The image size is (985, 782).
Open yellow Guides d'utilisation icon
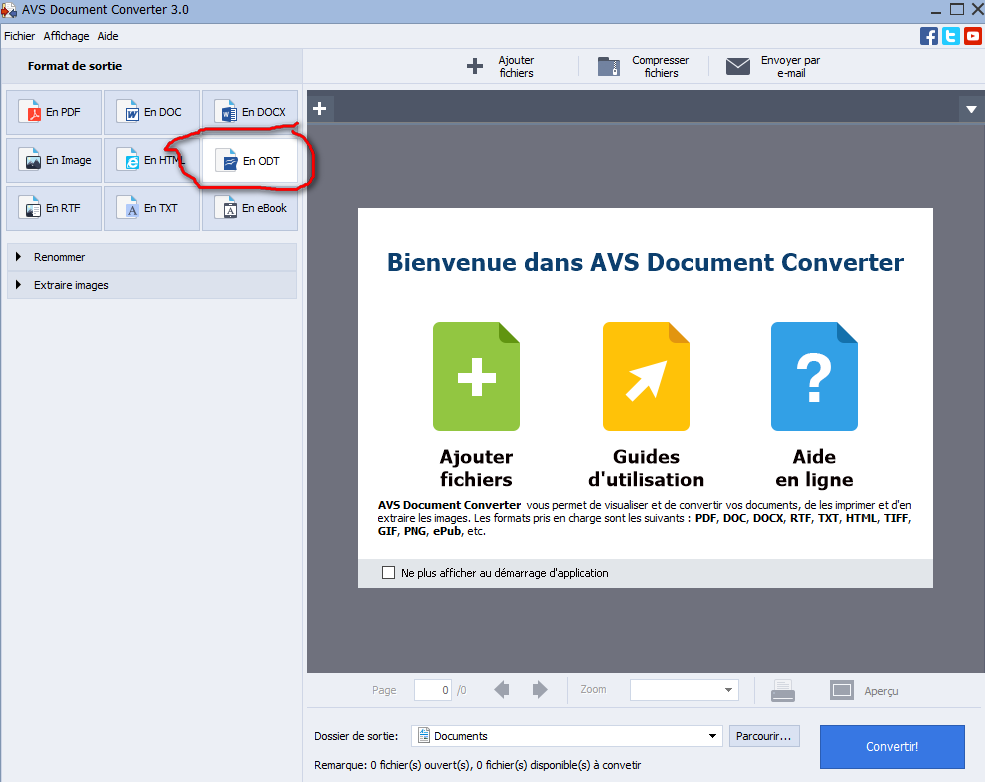click(646, 376)
